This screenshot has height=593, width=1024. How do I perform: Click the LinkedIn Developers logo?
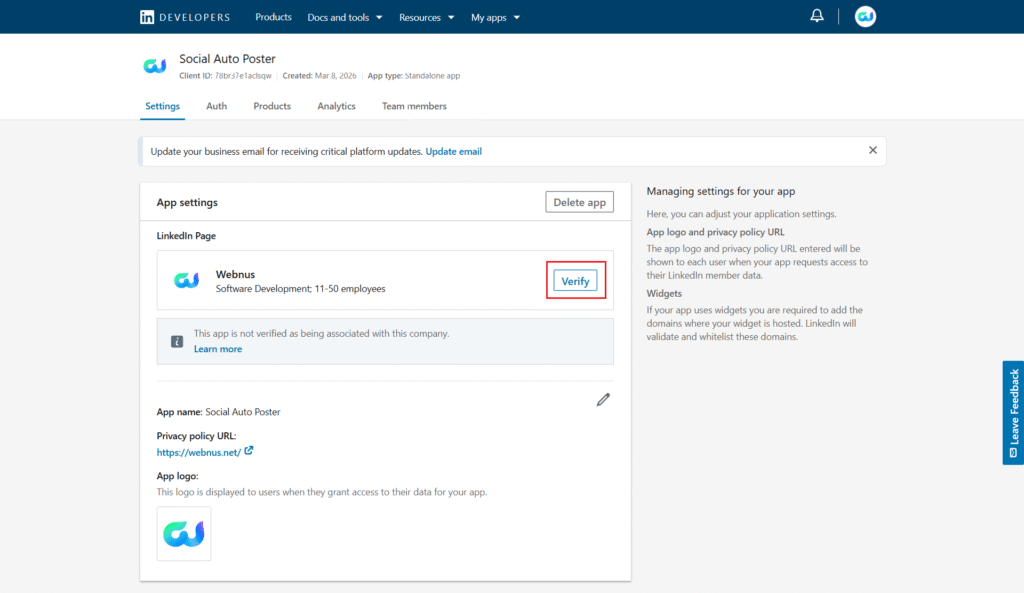click(x=185, y=17)
